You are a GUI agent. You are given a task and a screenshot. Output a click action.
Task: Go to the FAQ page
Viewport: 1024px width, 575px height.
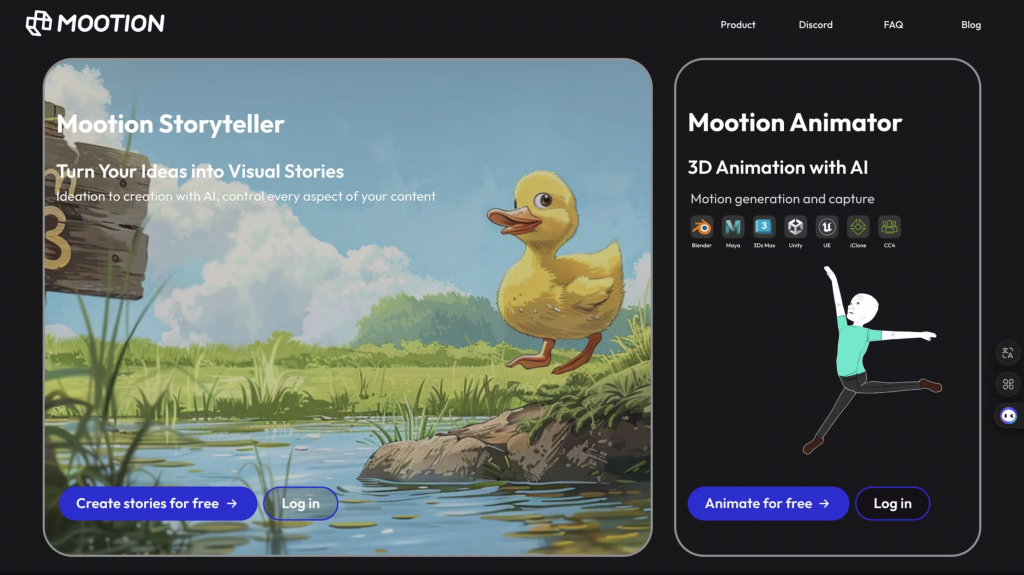click(x=893, y=25)
